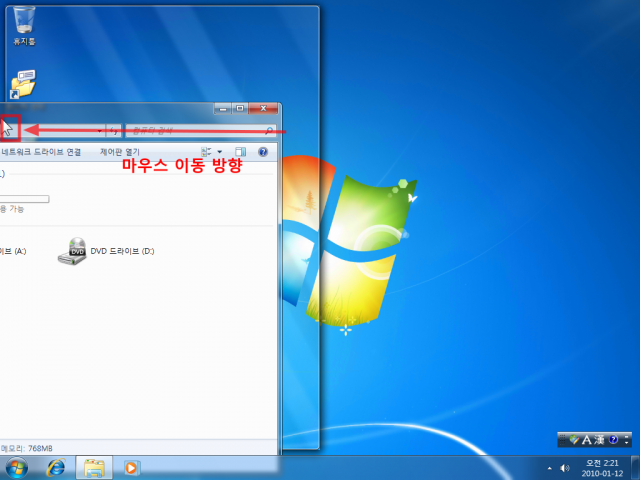Click the IME colorful pen icon
This screenshot has height=480, width=640.
tap(574, 440)
